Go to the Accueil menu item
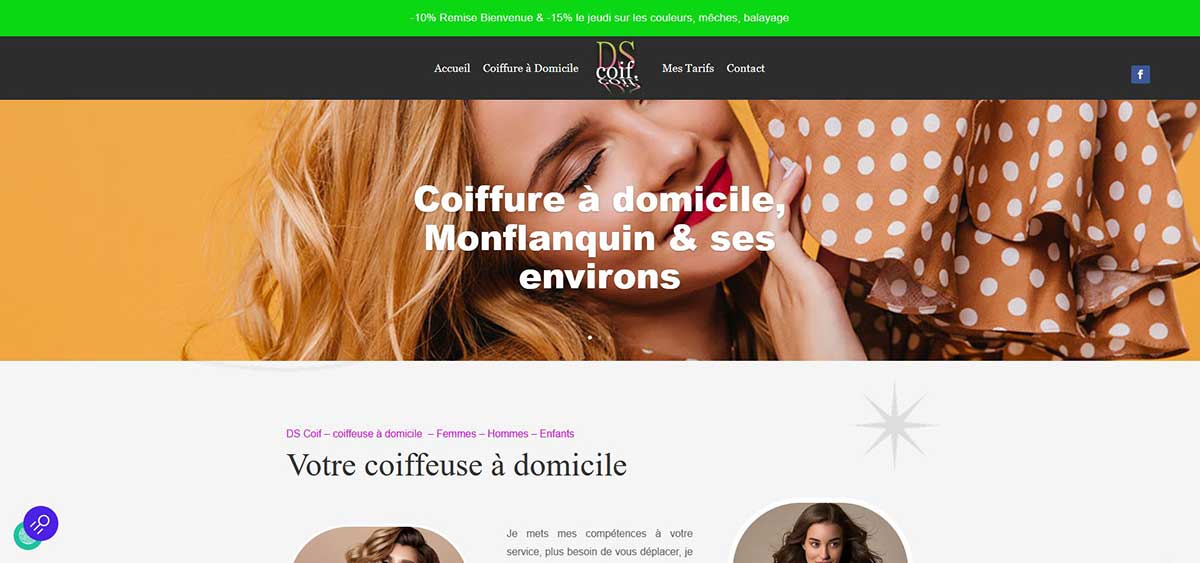Screen dimensions: 1200x563 [x=452, y=68]
